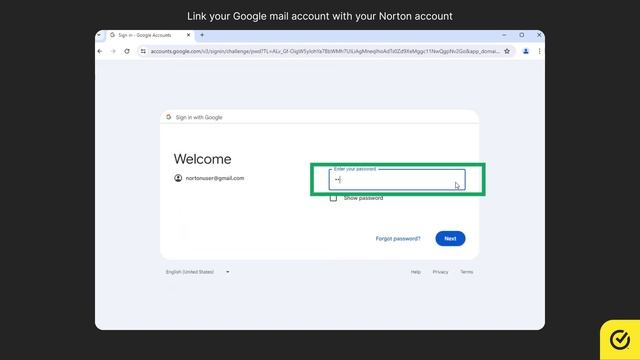
Task: Click the address bar URL
Action: pos(325,51)
